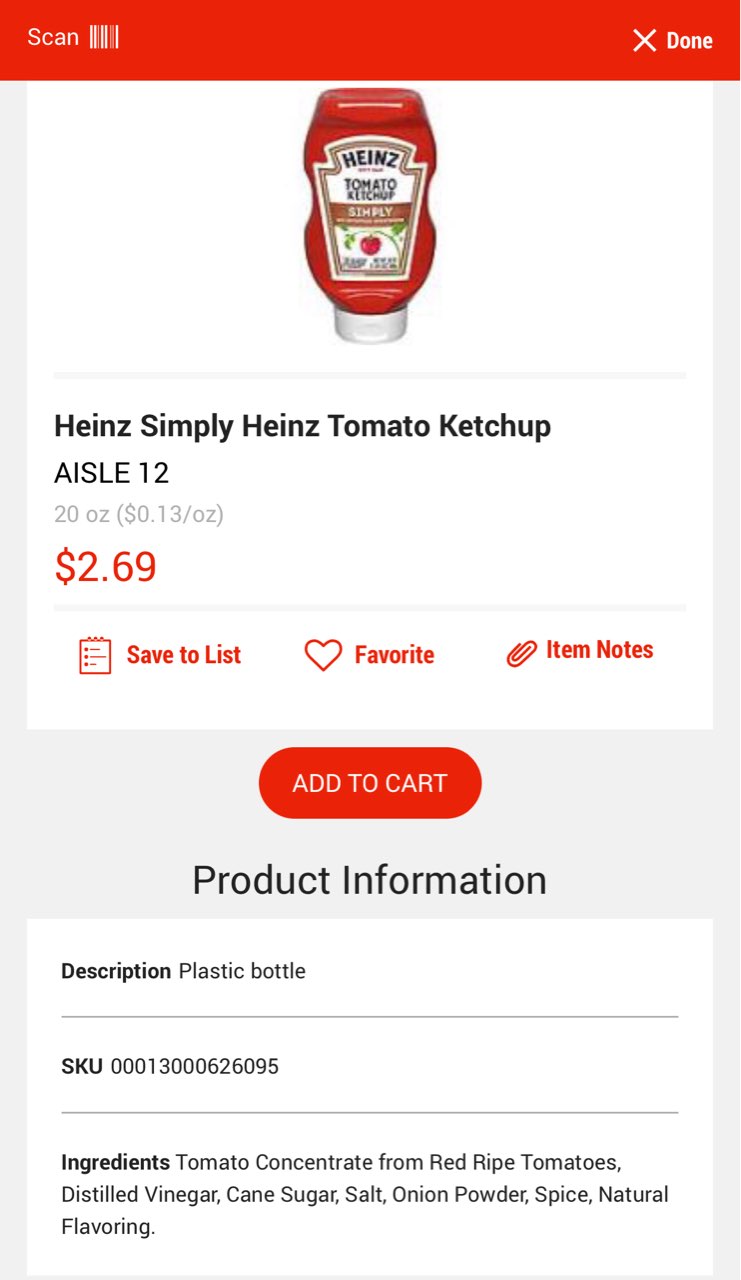Open Item Notes via its text label
This screenshot has height=1280, width=741.
599,650
